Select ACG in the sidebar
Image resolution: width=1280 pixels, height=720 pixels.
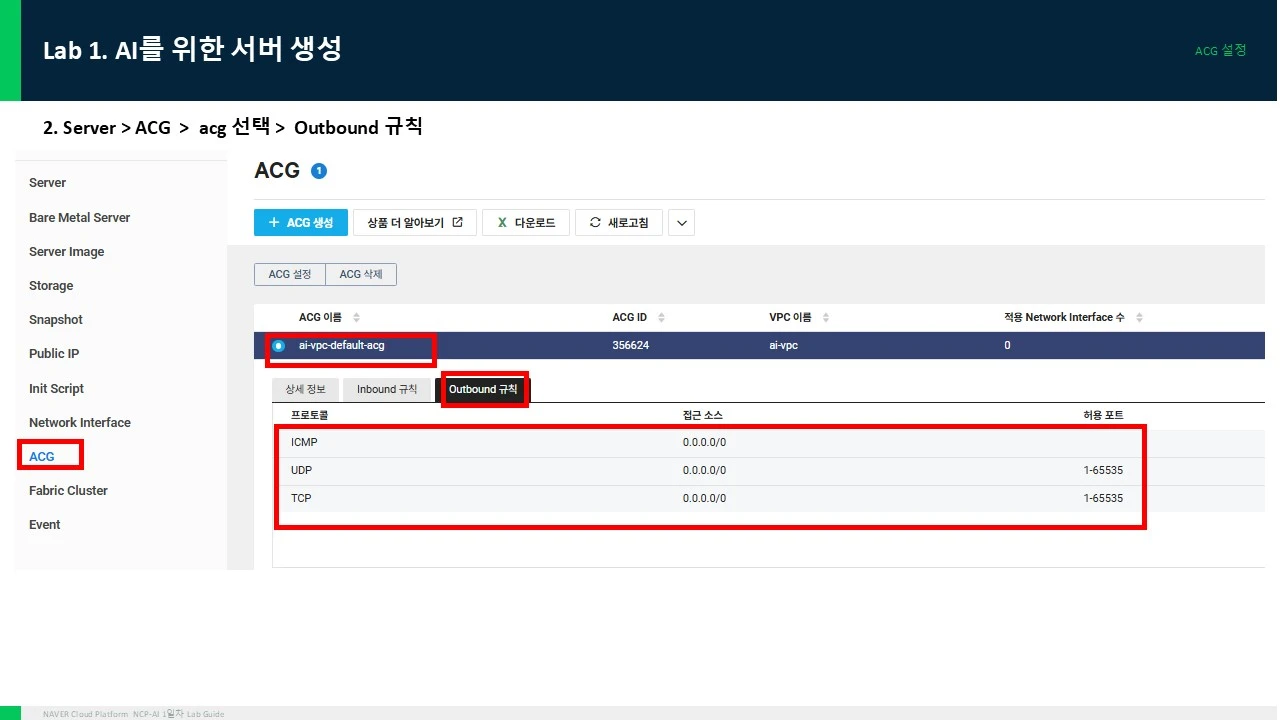click(42, 456)
